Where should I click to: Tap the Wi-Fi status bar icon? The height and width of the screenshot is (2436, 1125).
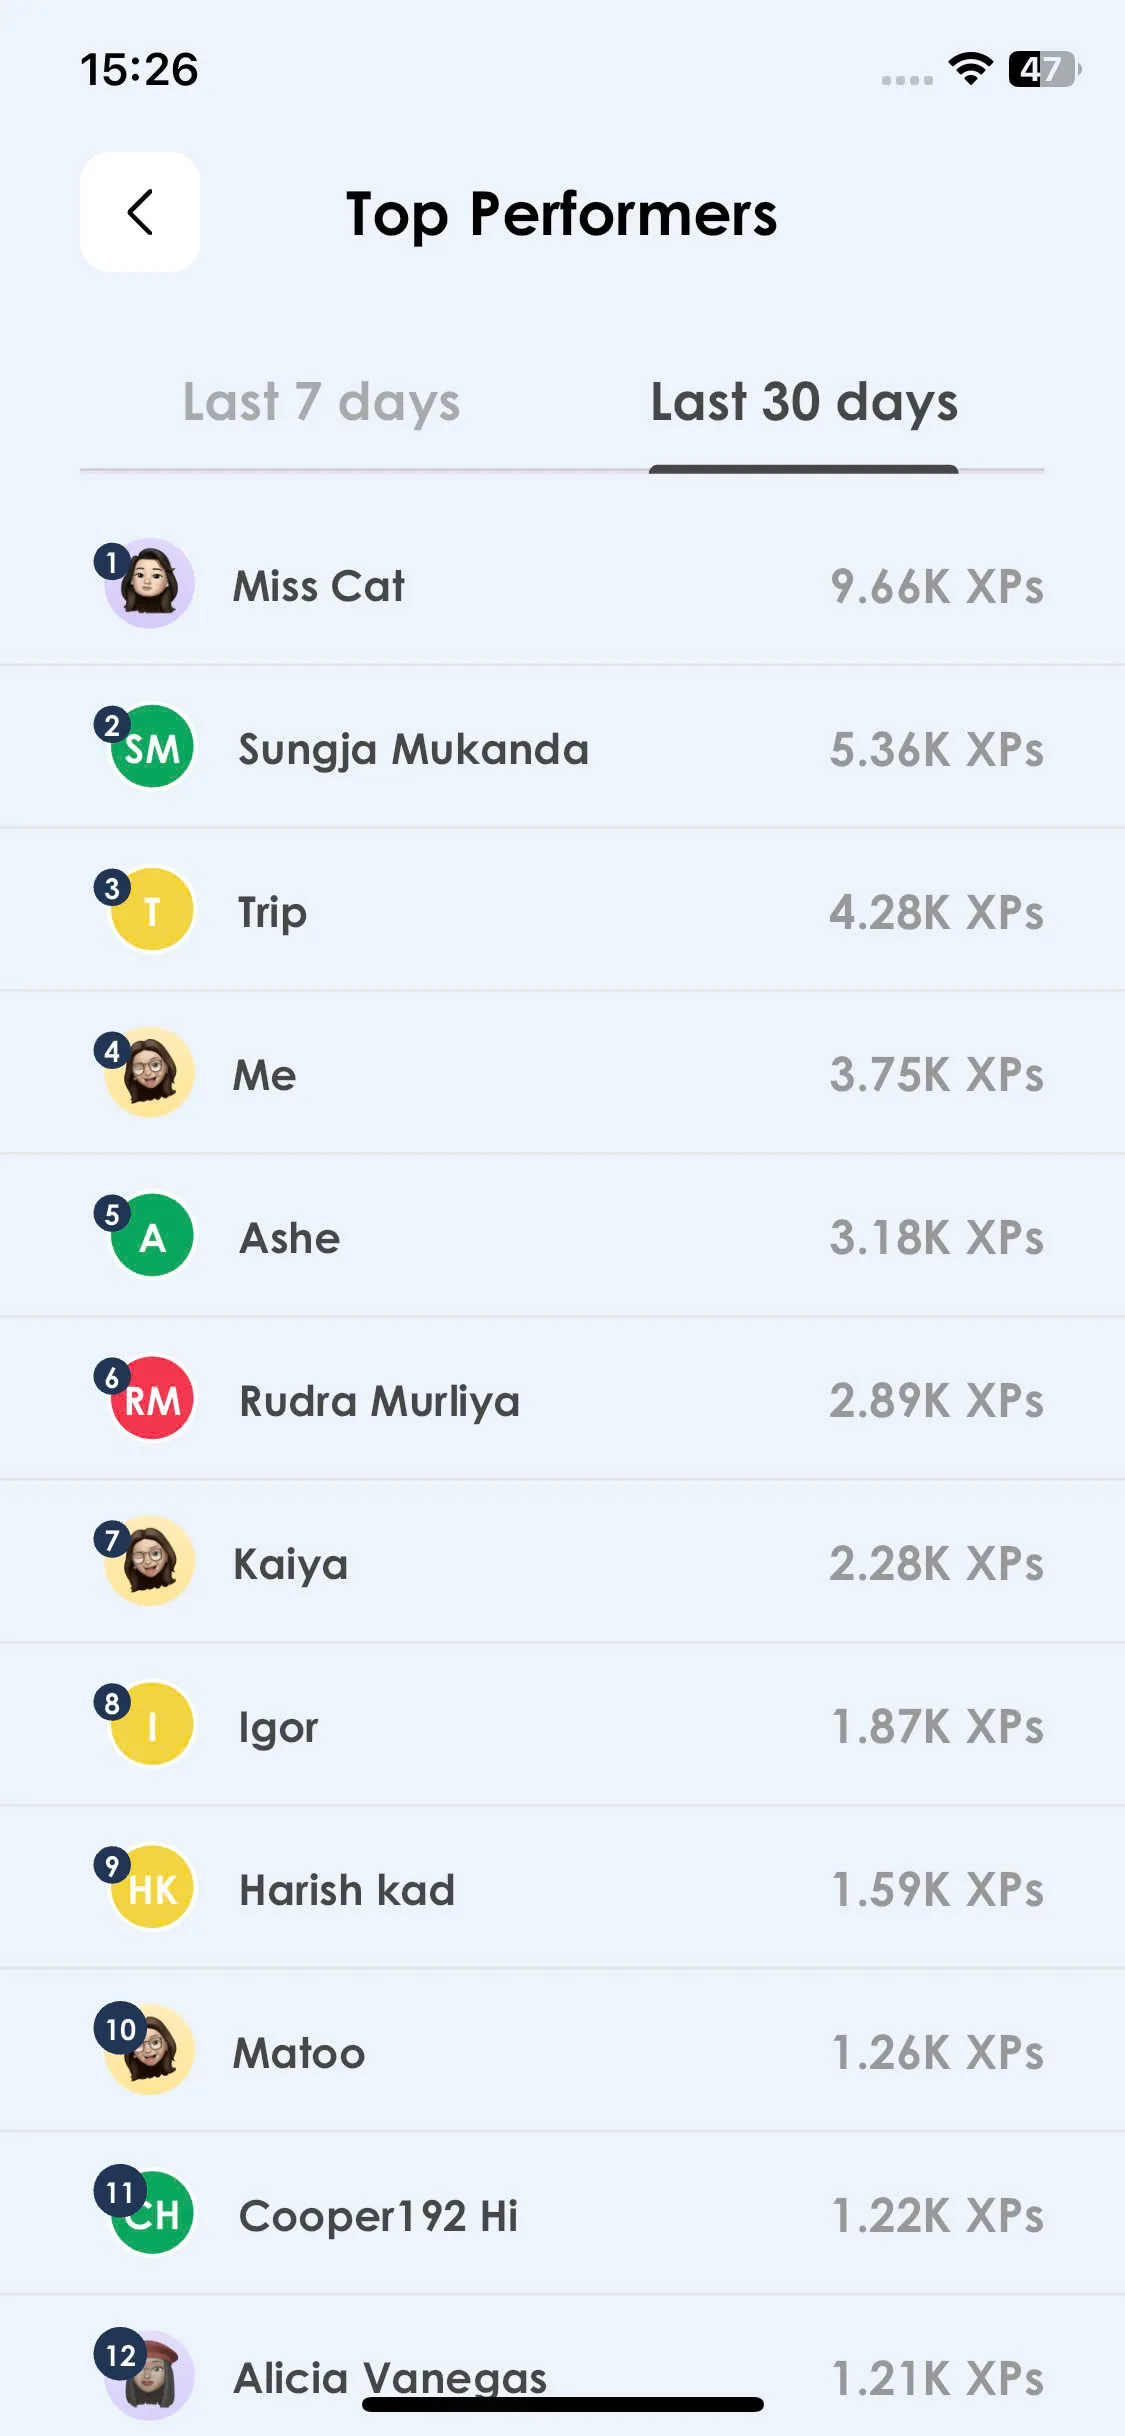(x=970, y=69)
